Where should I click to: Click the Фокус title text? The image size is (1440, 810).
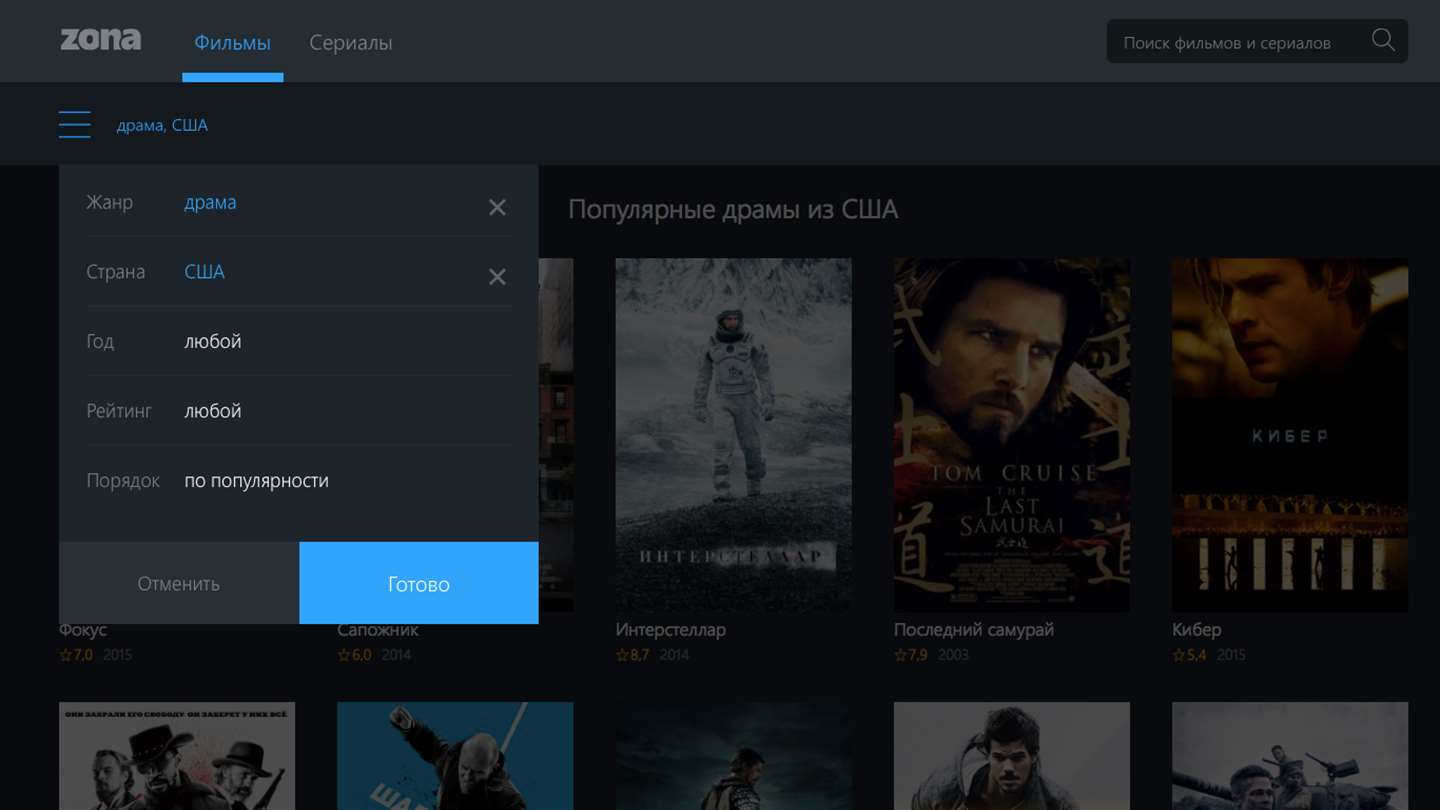pyautogui.click(x=83, y=631)
